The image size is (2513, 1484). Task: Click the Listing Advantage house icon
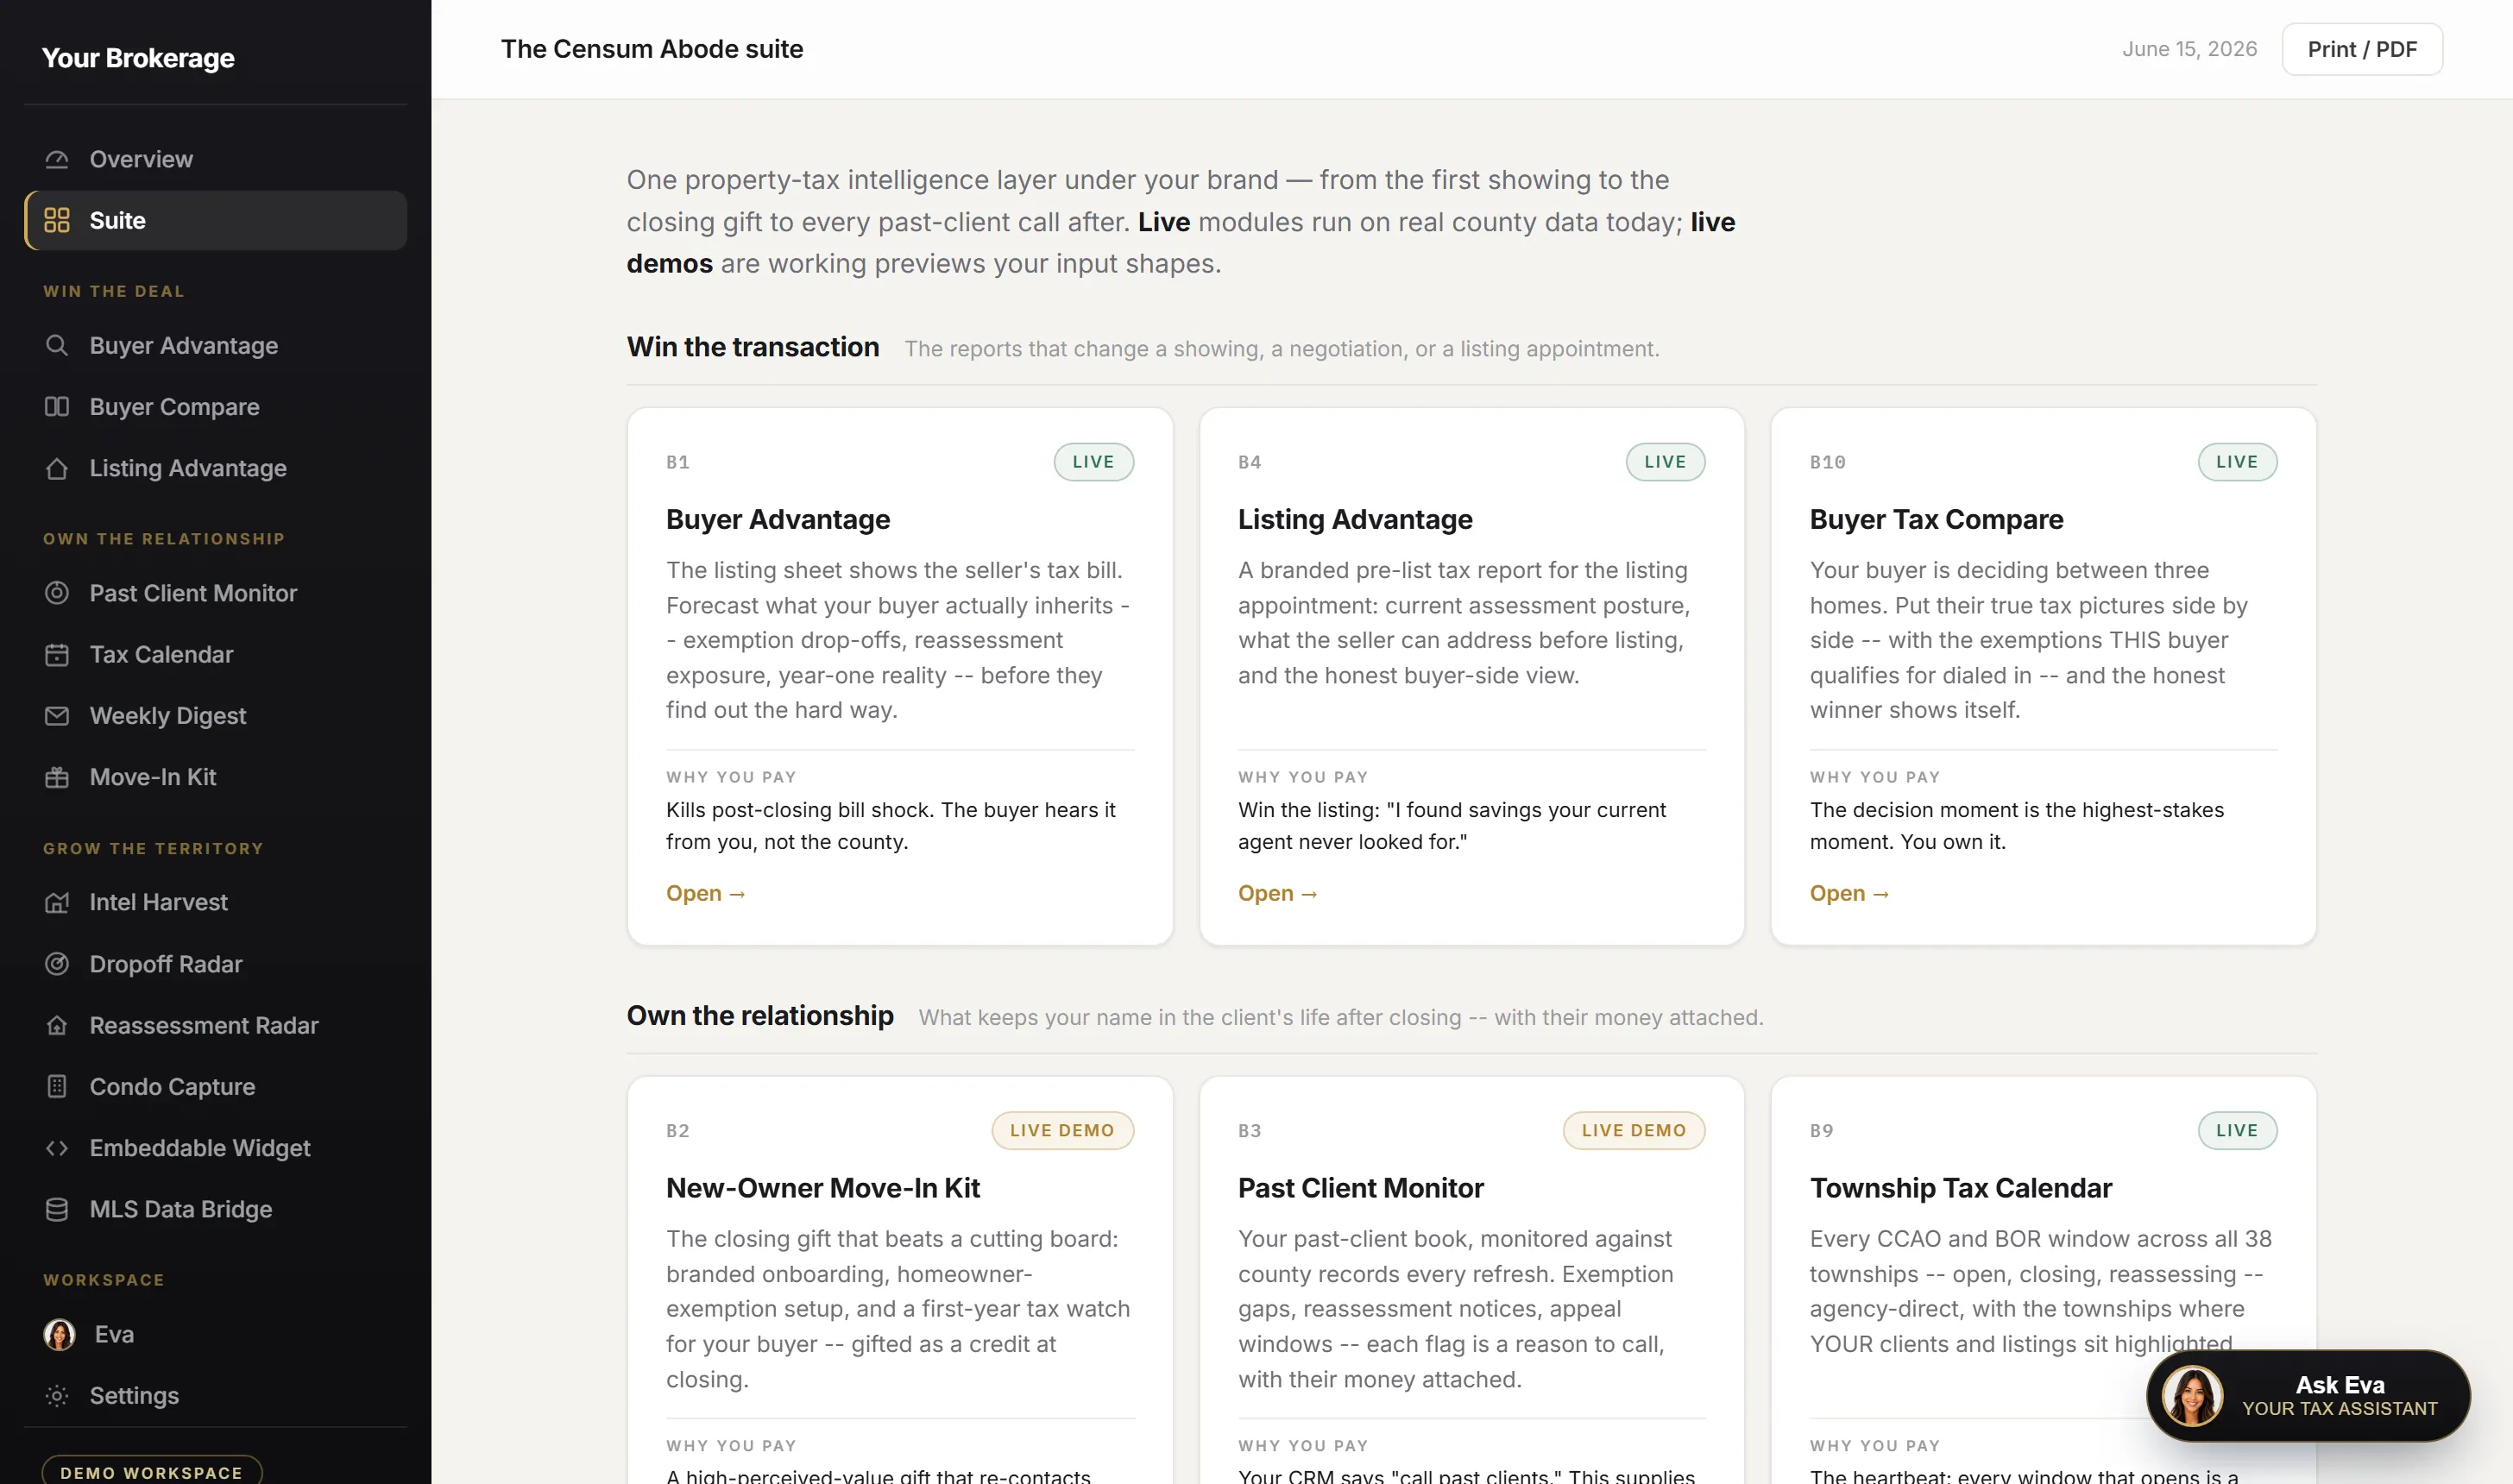click(x=57, y=468)
